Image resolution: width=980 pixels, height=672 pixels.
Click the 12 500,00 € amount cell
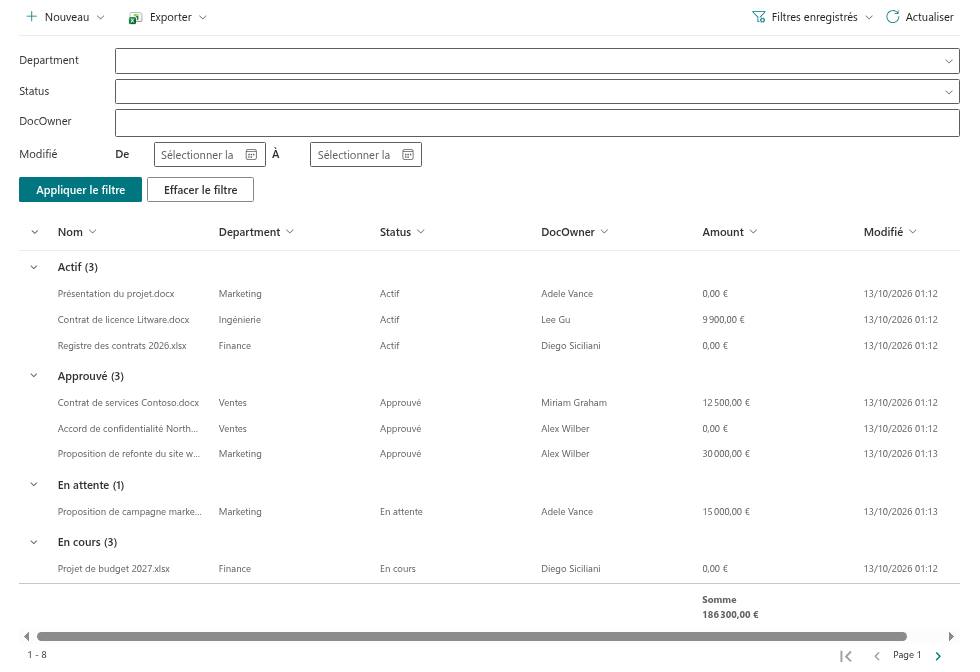click(726, 403)
